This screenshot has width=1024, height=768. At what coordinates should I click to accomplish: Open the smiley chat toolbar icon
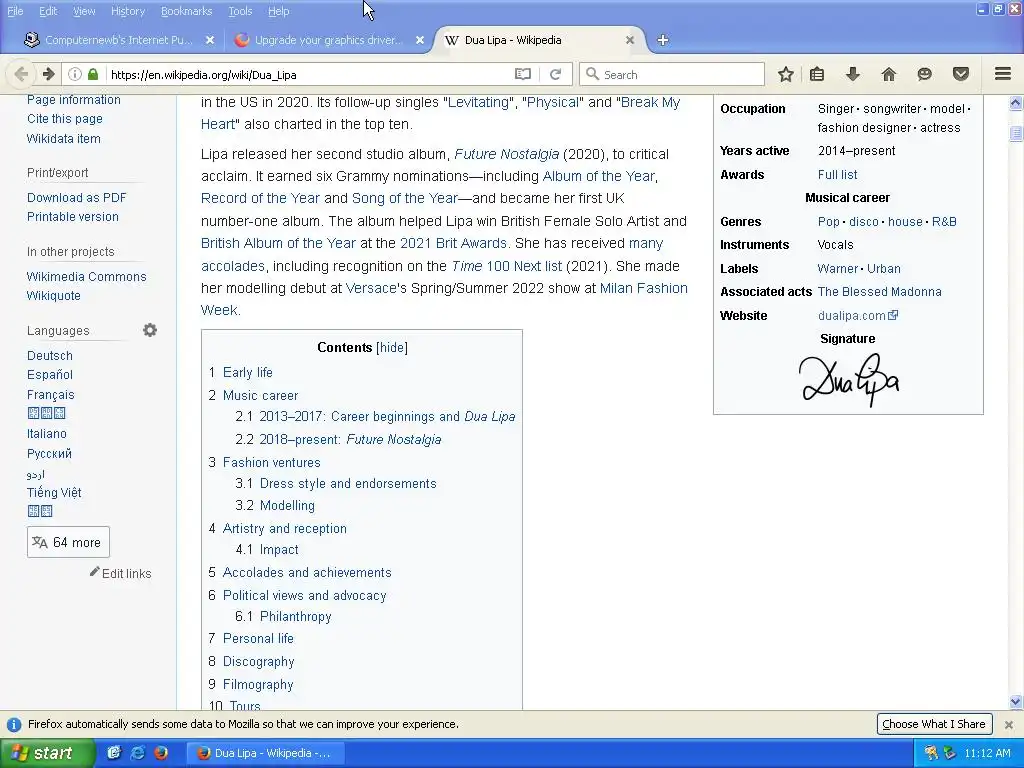click(924, 74)
